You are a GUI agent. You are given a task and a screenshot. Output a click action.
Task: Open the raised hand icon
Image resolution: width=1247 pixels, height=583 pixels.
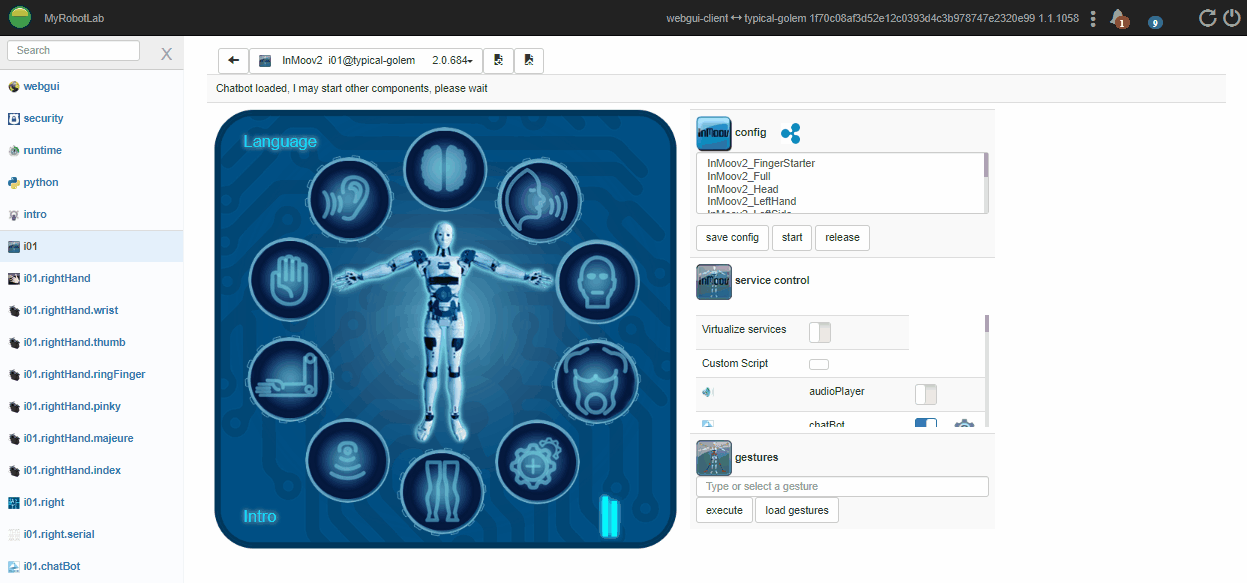point(289,280)
